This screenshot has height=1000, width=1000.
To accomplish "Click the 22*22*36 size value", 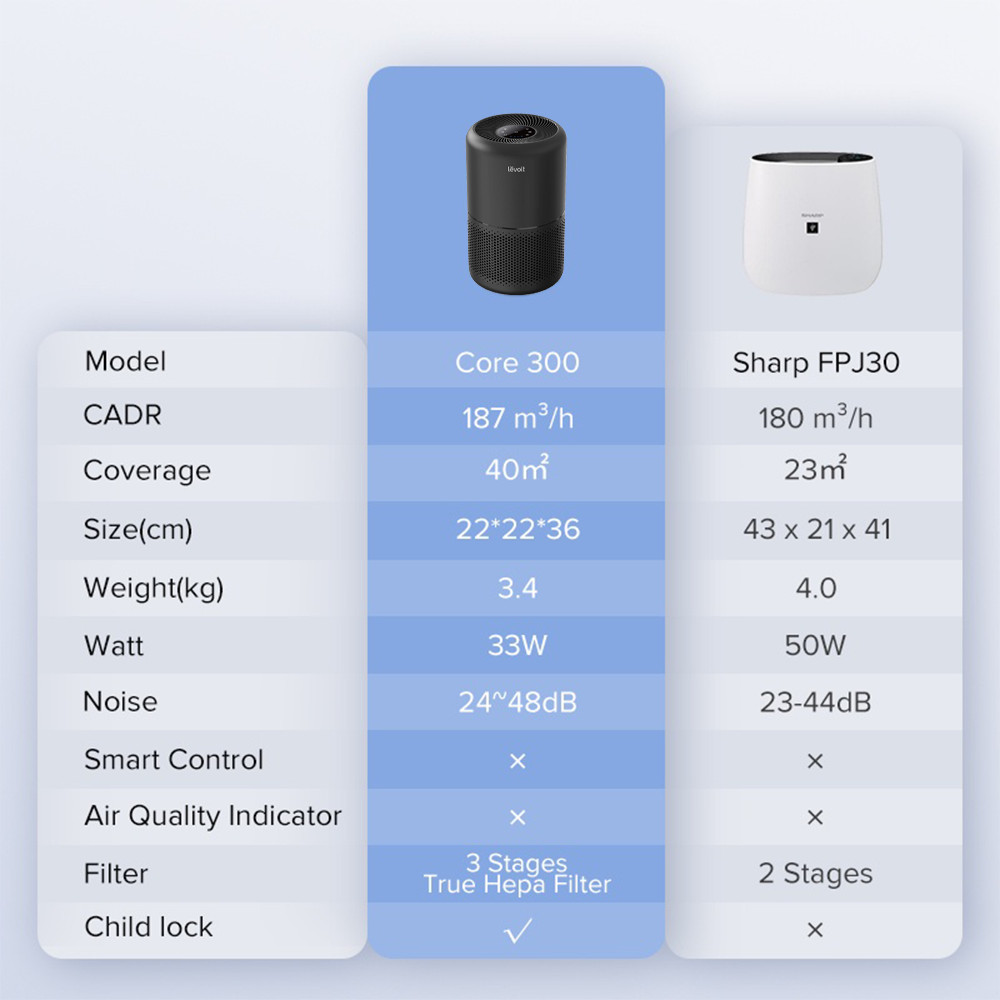I will coord(517,529).
